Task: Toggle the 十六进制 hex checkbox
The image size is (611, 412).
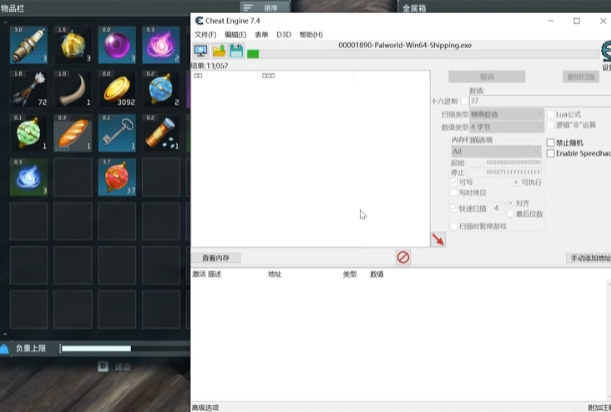Action: coord(464,101)
